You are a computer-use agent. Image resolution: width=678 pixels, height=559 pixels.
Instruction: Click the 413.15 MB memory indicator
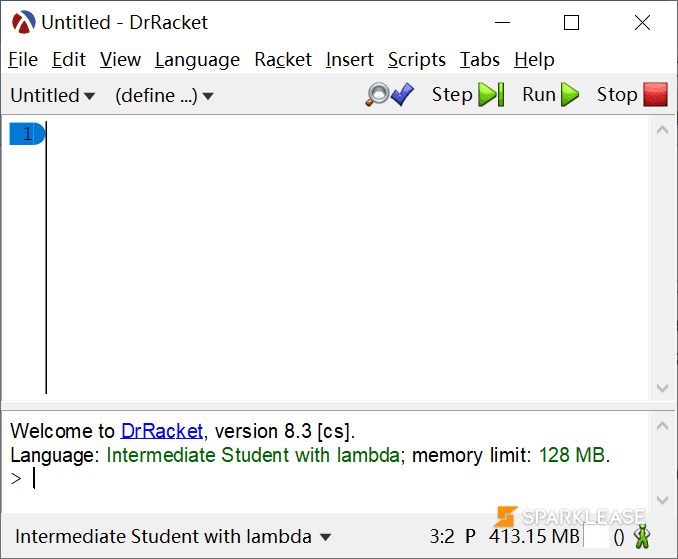tap(534, 537)
